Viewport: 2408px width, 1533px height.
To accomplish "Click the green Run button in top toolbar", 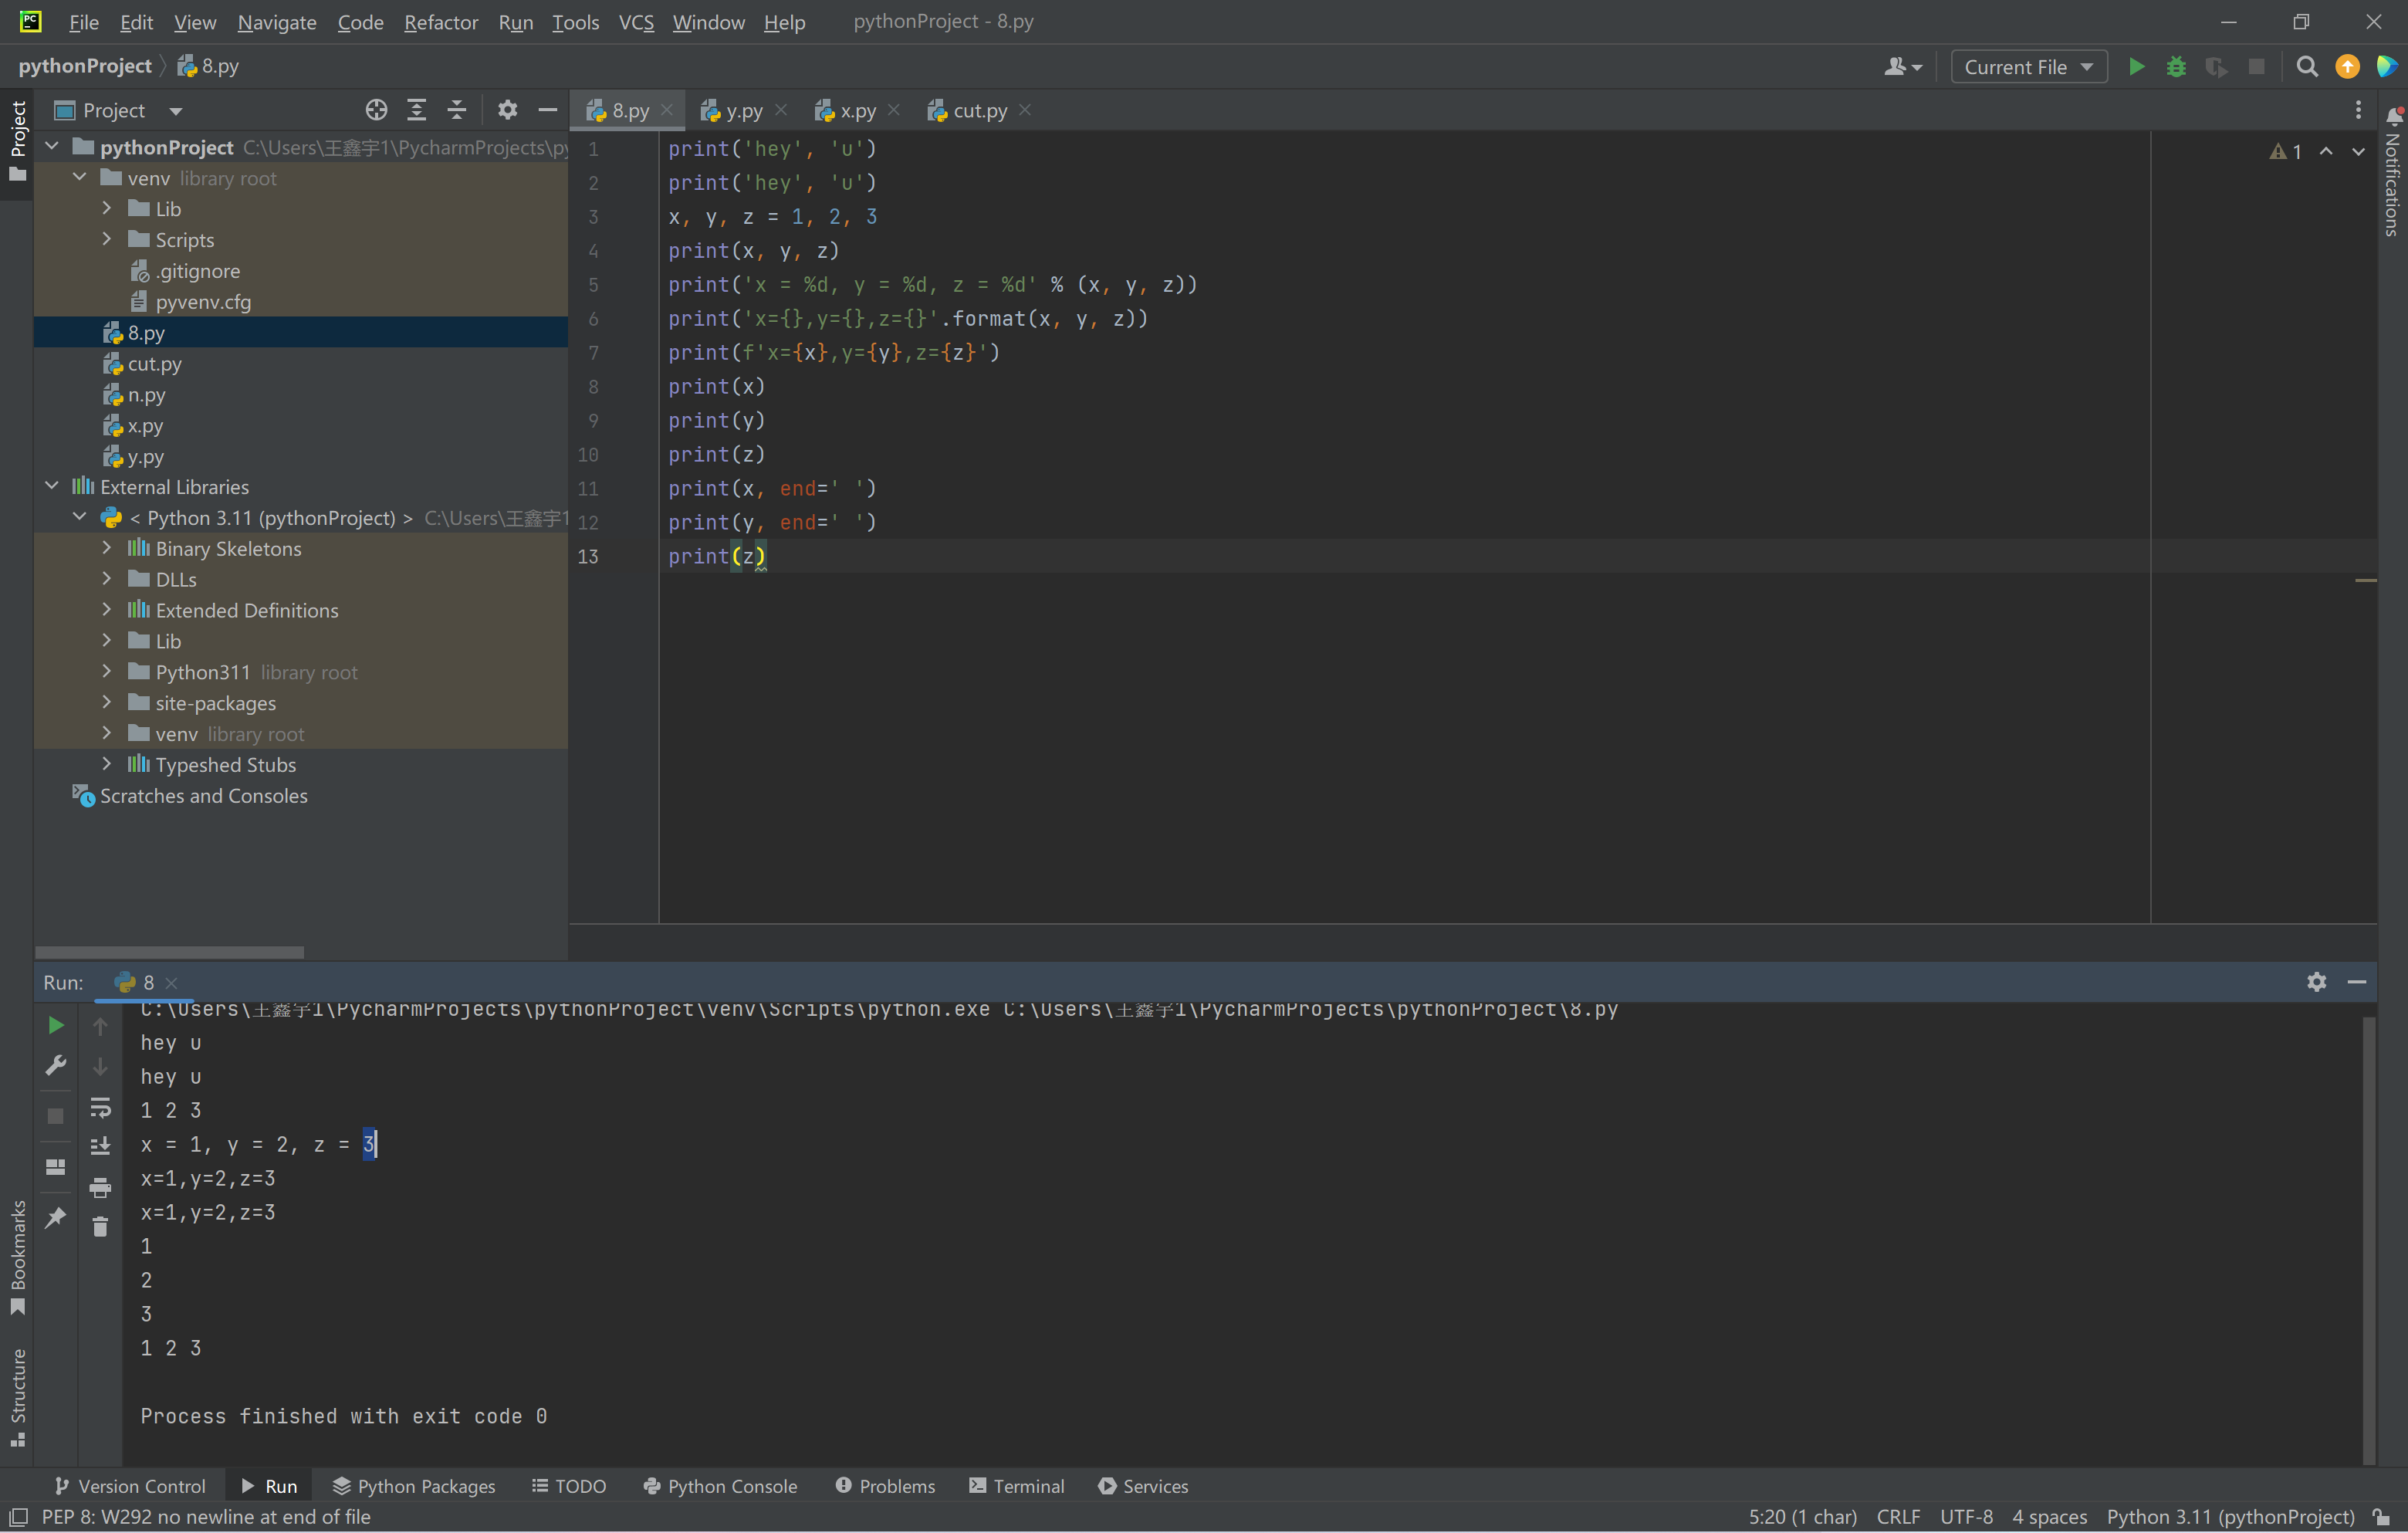I will coord(2136,67).
